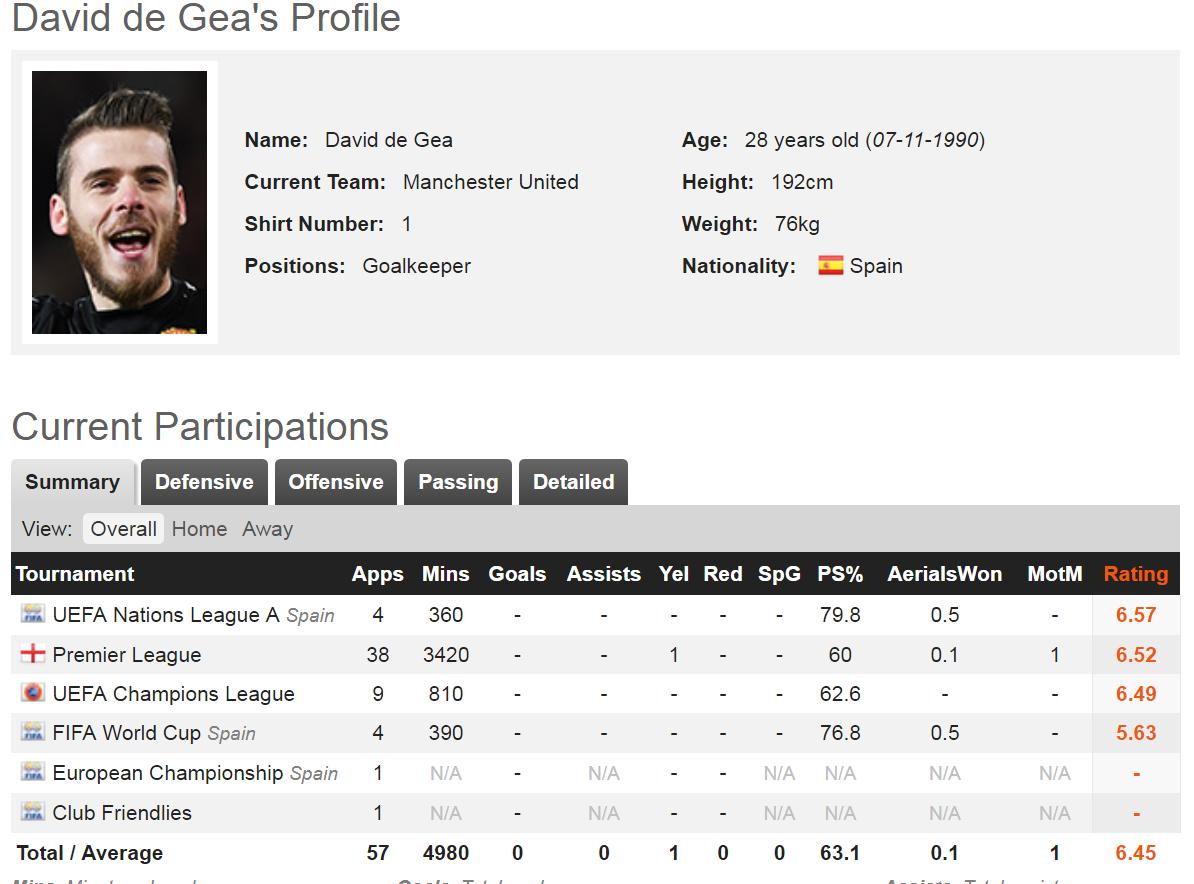Sort the table by Mins column
This screenshot has height=884, width=1194.
coord(445,574)
